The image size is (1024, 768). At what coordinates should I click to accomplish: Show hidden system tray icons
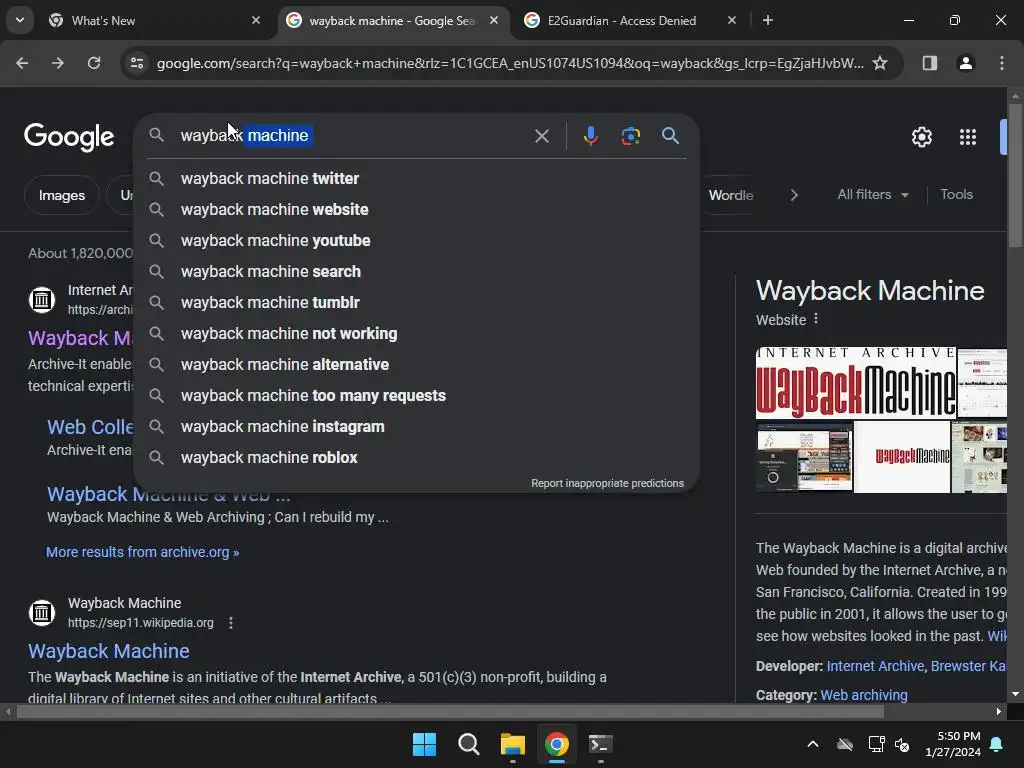[x=812, y=744]
